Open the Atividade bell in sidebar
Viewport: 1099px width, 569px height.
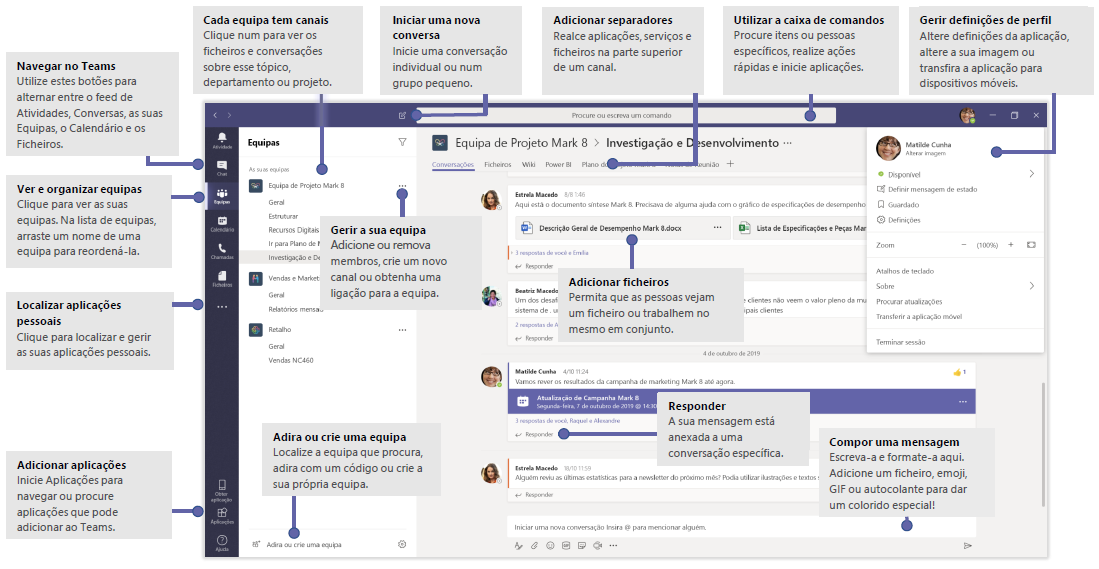(x=222, y=139)
